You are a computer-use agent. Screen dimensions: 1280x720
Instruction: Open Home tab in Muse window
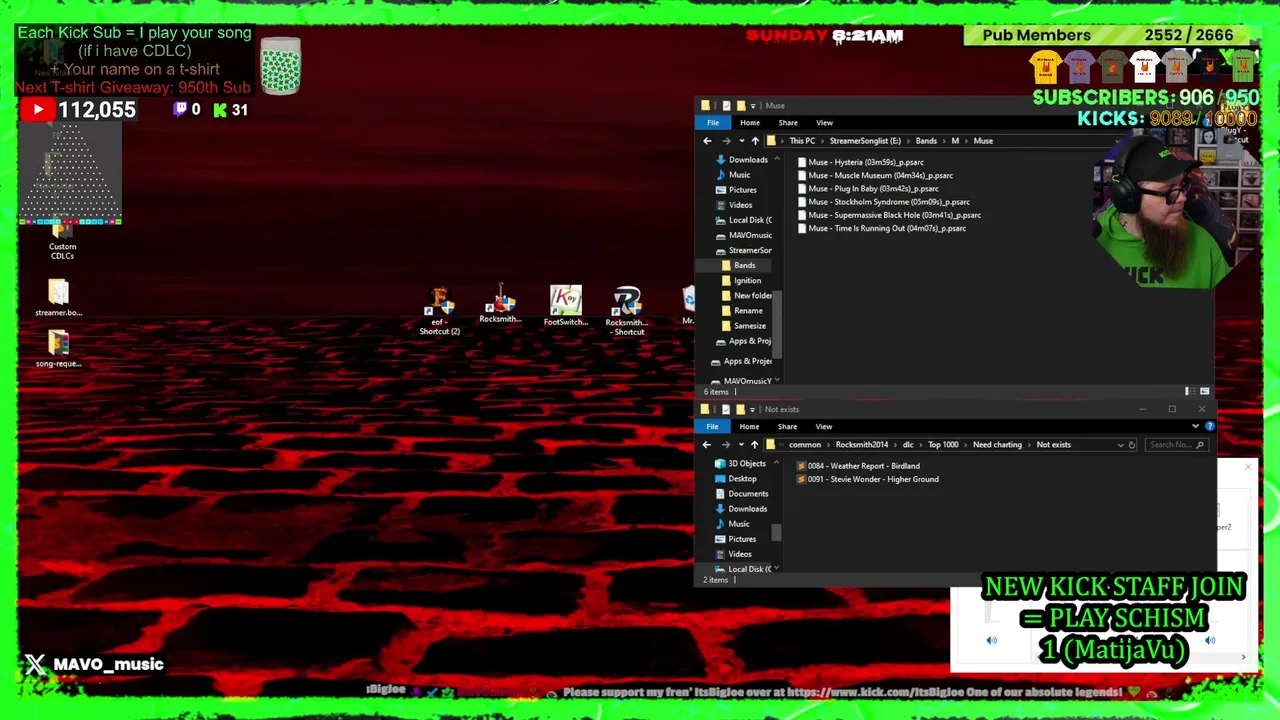[750, 123]
